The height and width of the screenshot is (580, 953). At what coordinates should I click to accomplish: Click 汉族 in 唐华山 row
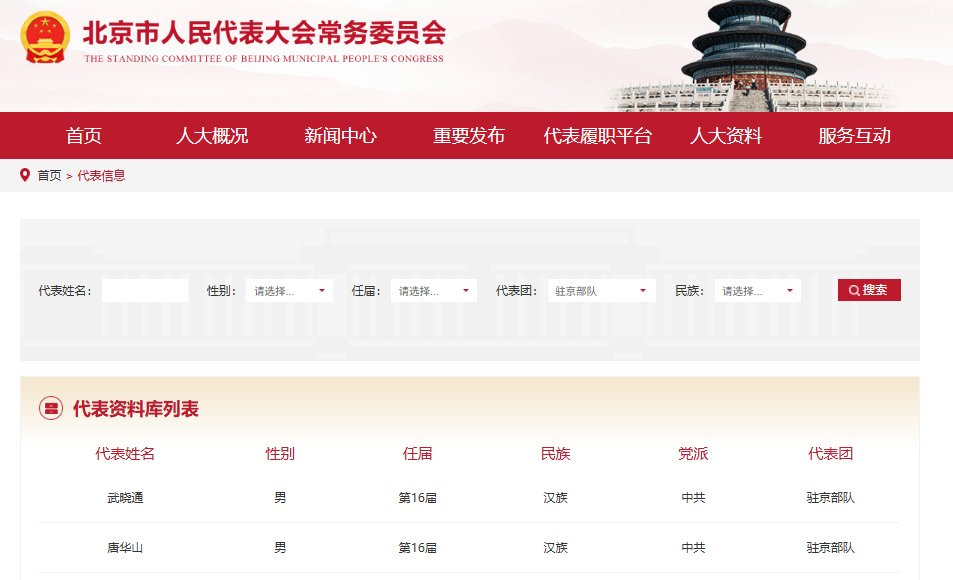tap(556, 548)
